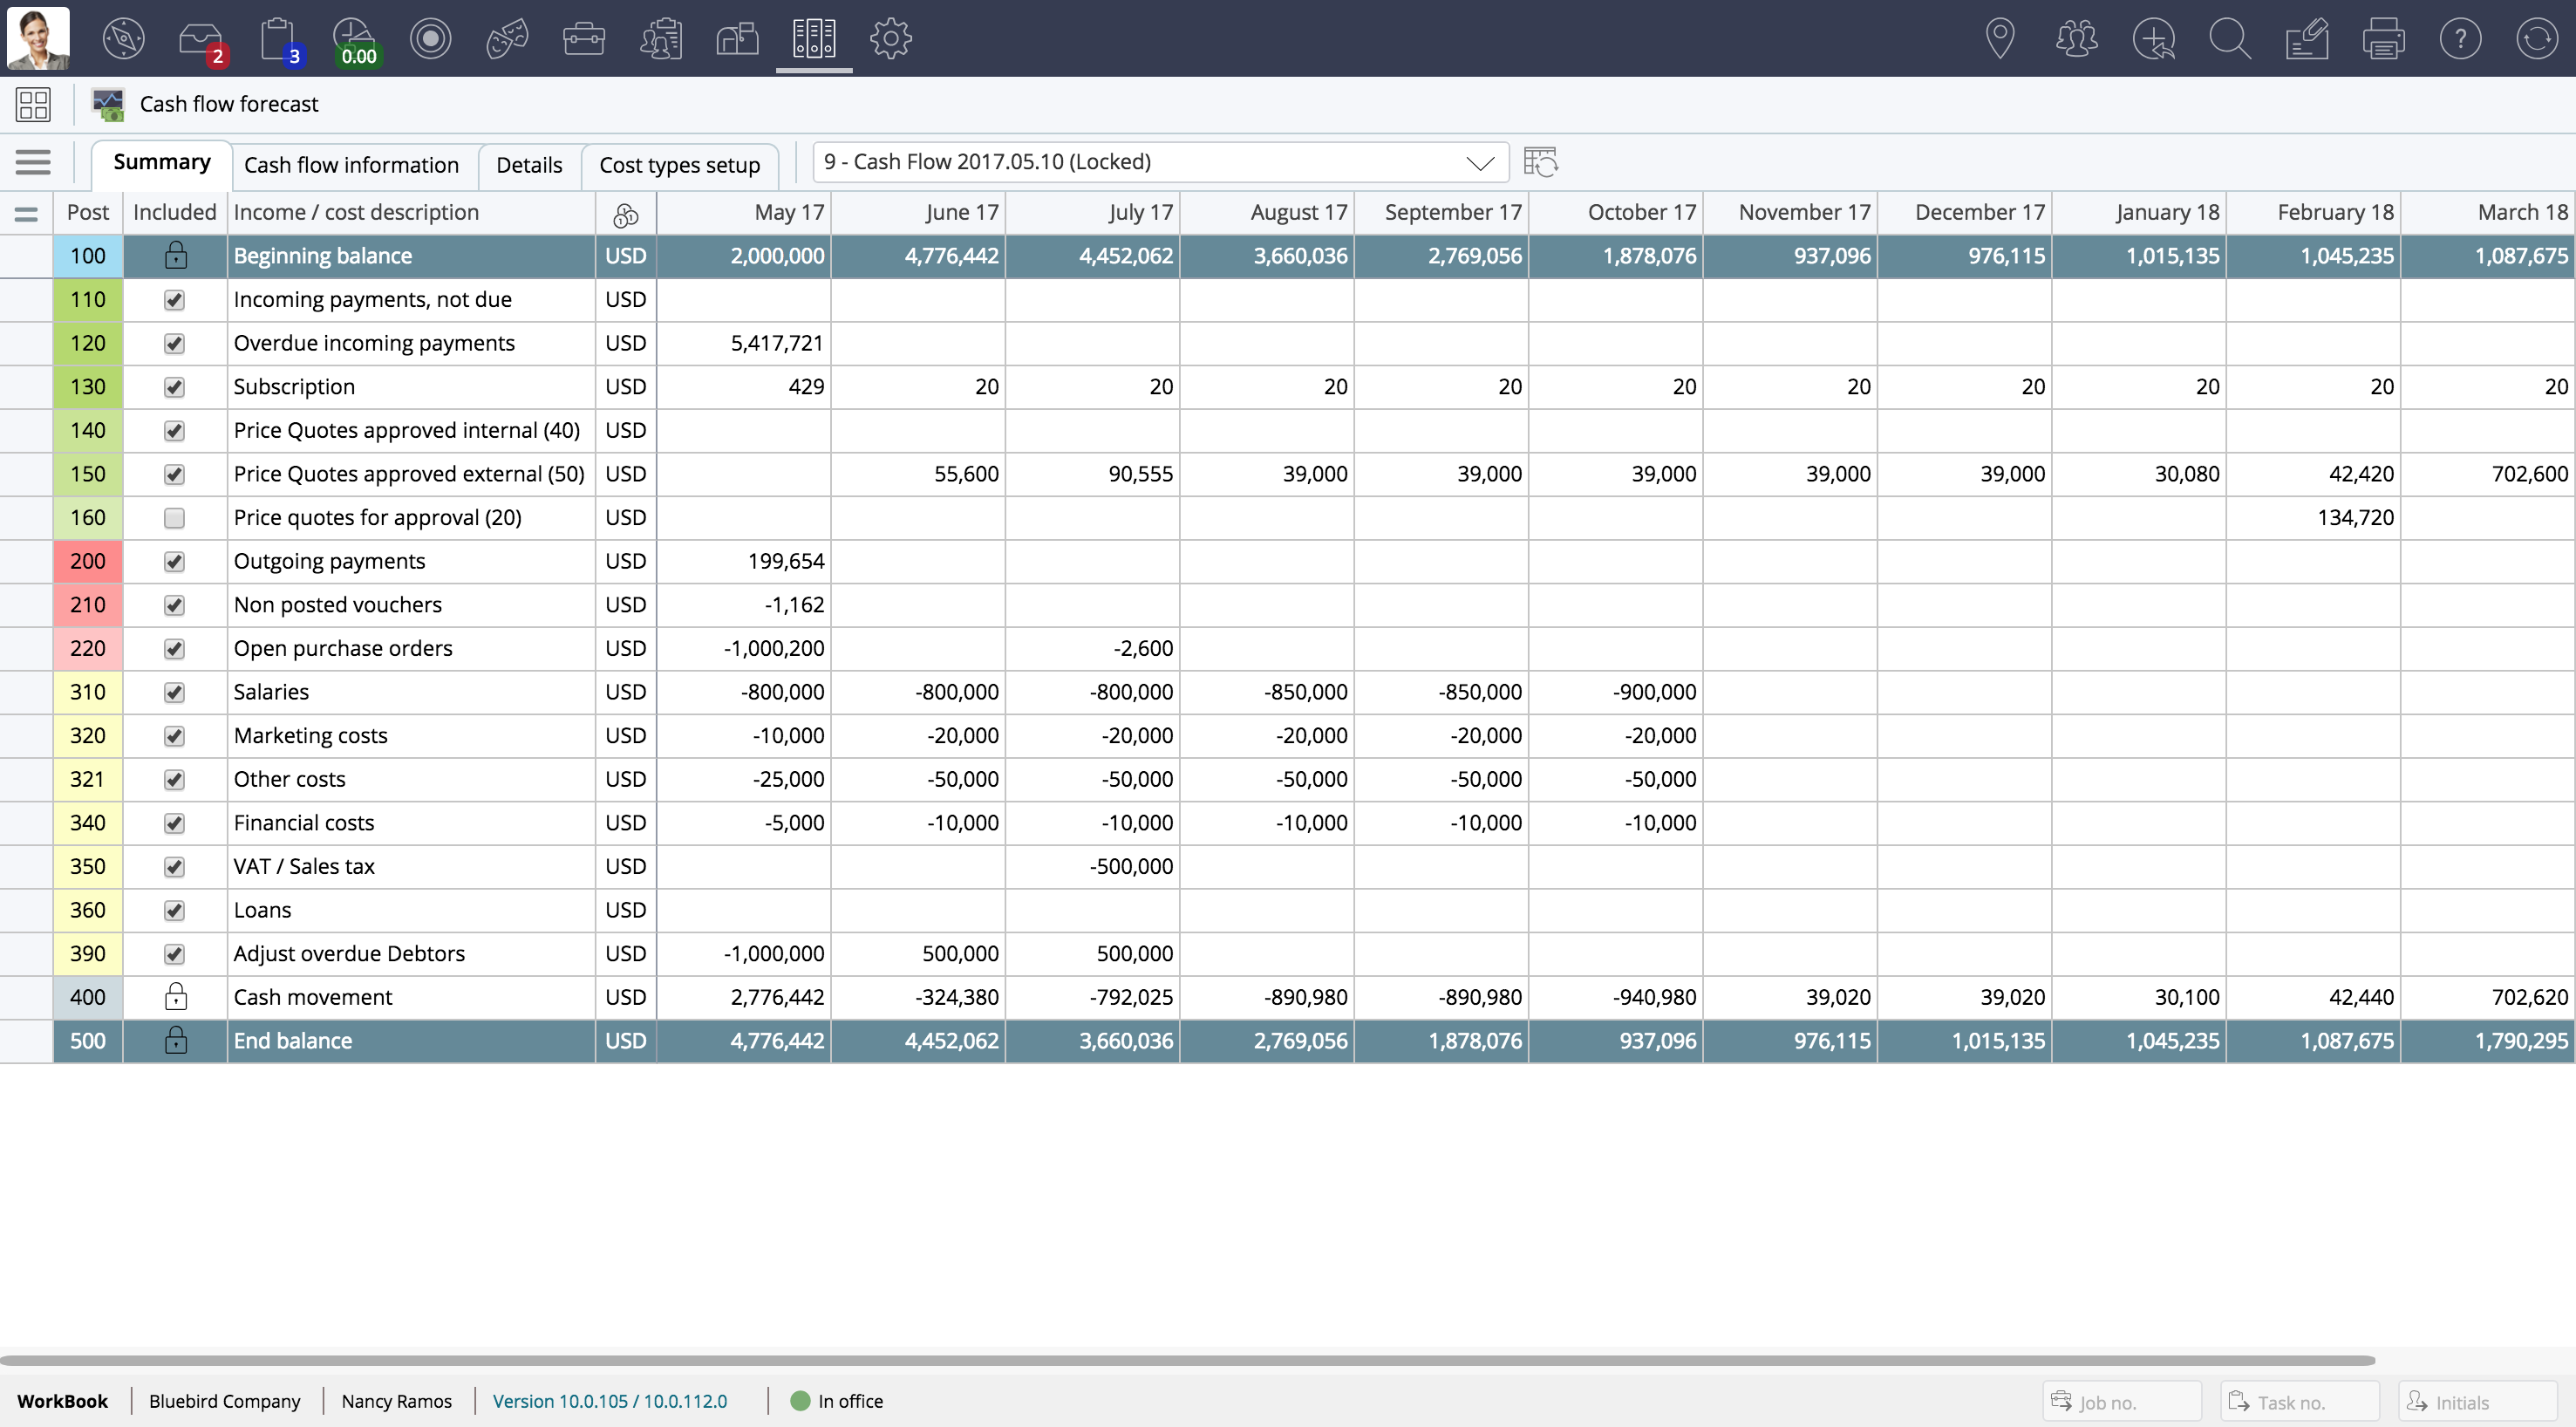The width and height of the screenshot is (2576, 1427).
Task: Open the settings gear icon
Action: 890,38
